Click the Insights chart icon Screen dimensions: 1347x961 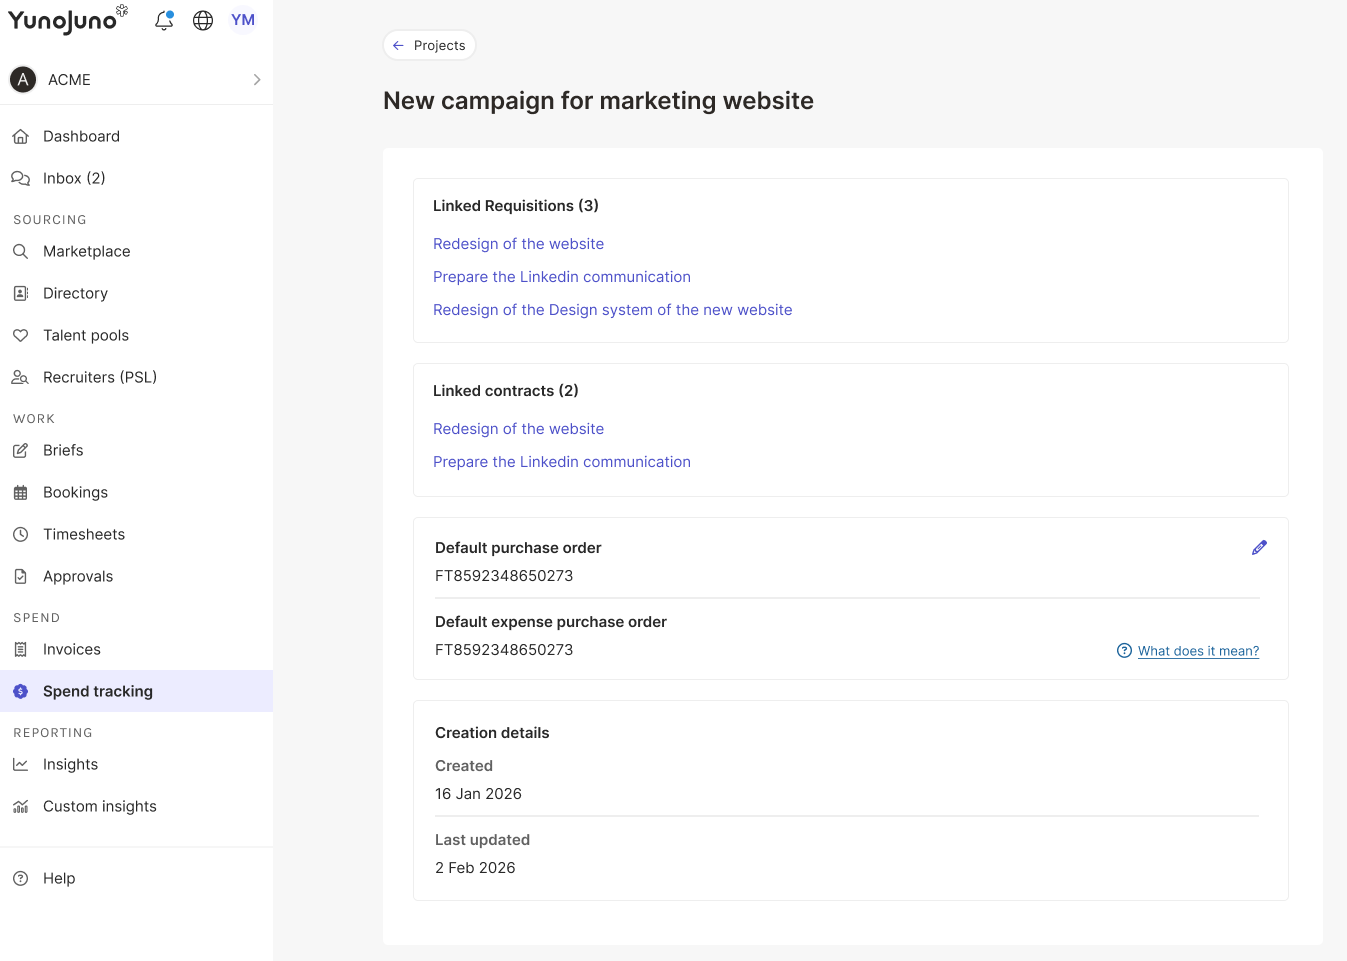point(20,765)
